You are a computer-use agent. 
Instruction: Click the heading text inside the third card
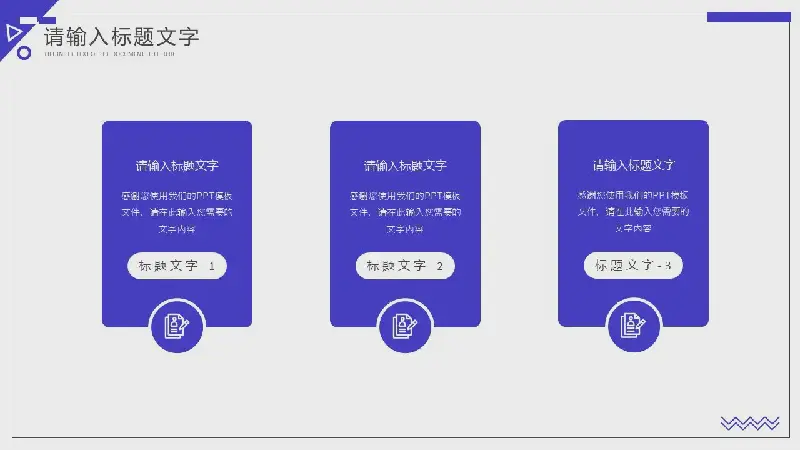tap(633, 165)
